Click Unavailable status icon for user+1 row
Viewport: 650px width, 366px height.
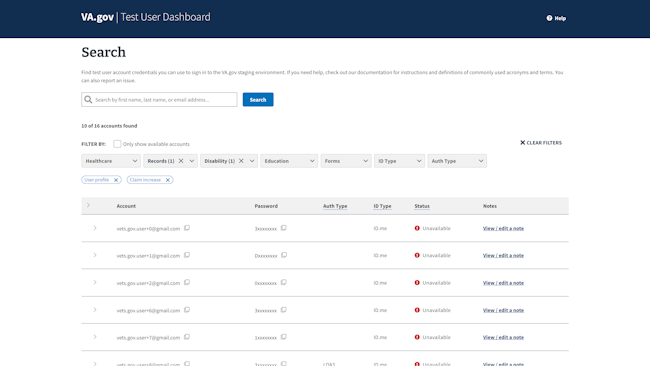(417, 255)
